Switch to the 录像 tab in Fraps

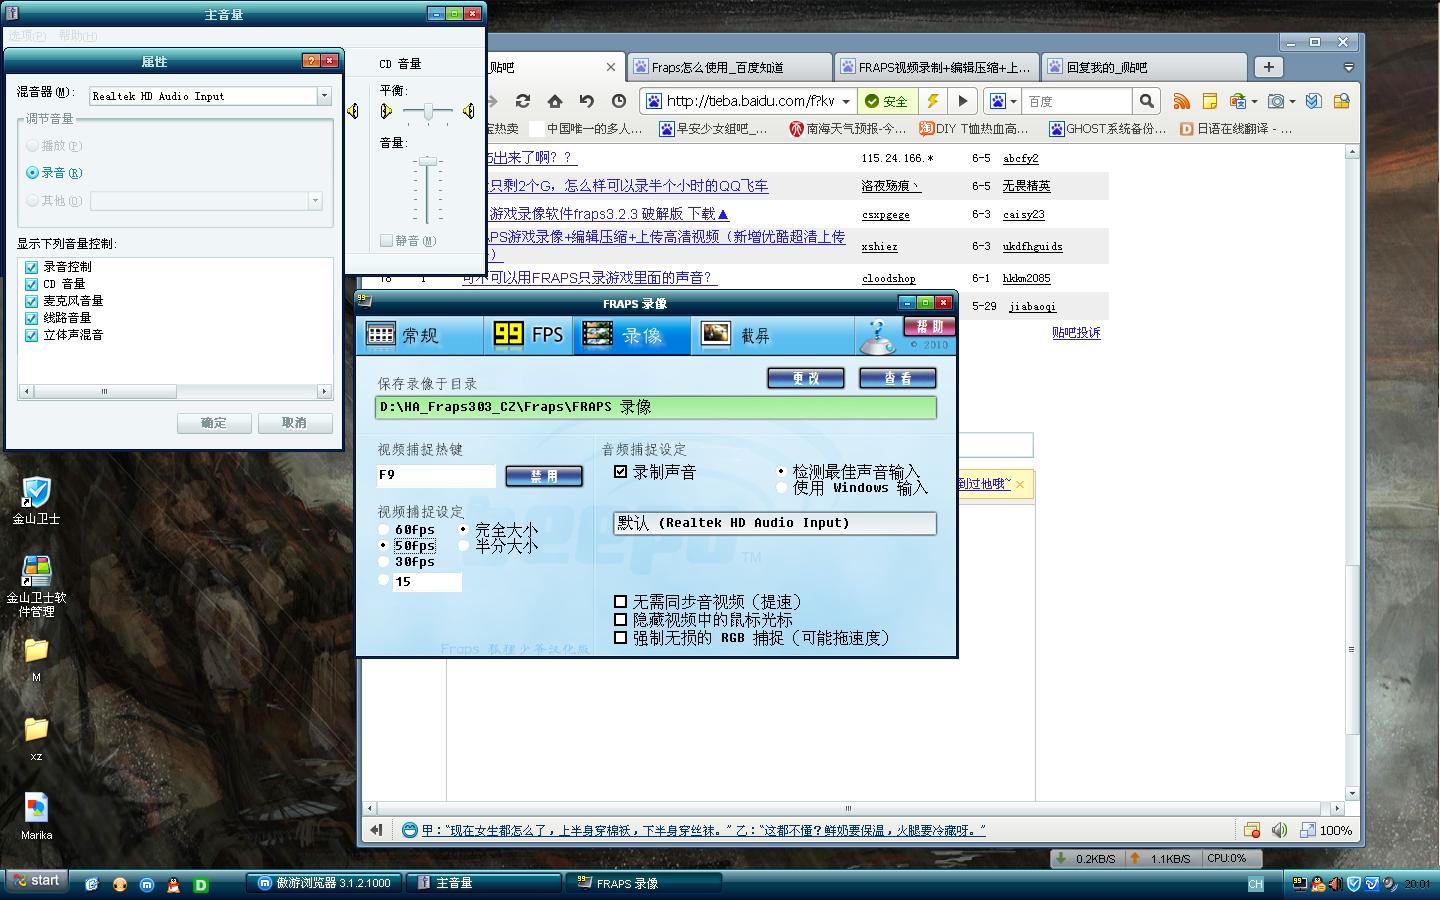coord(631,336)
